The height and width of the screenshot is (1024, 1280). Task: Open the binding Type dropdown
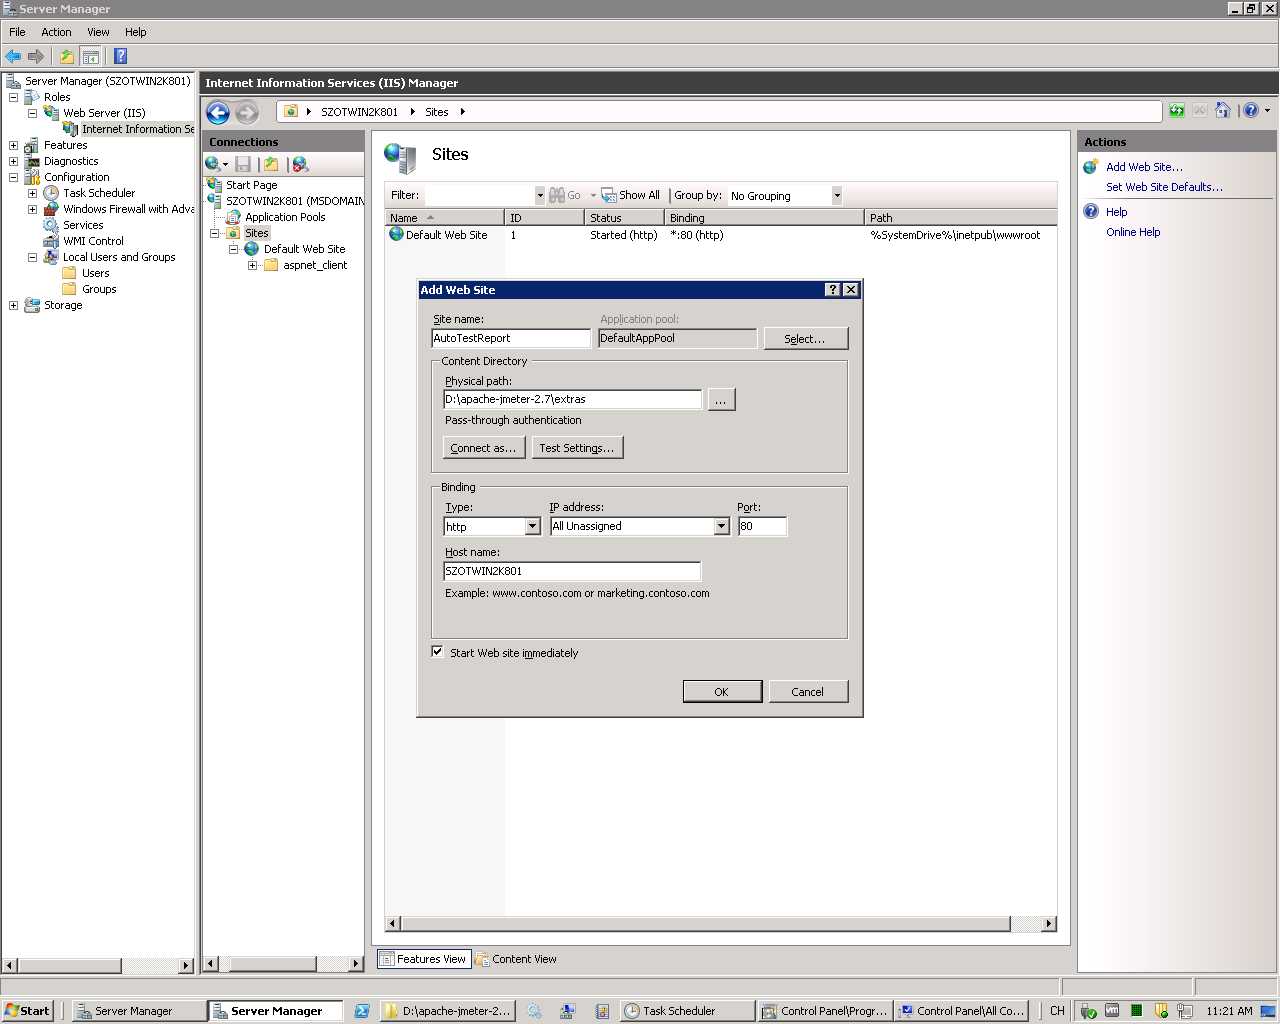(532, 526)
